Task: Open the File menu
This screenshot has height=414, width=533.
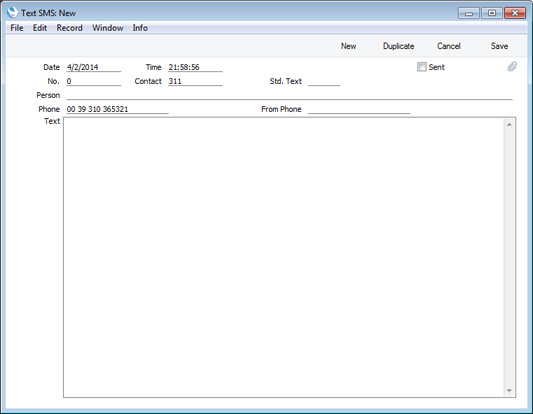Action: click(17, 28)
